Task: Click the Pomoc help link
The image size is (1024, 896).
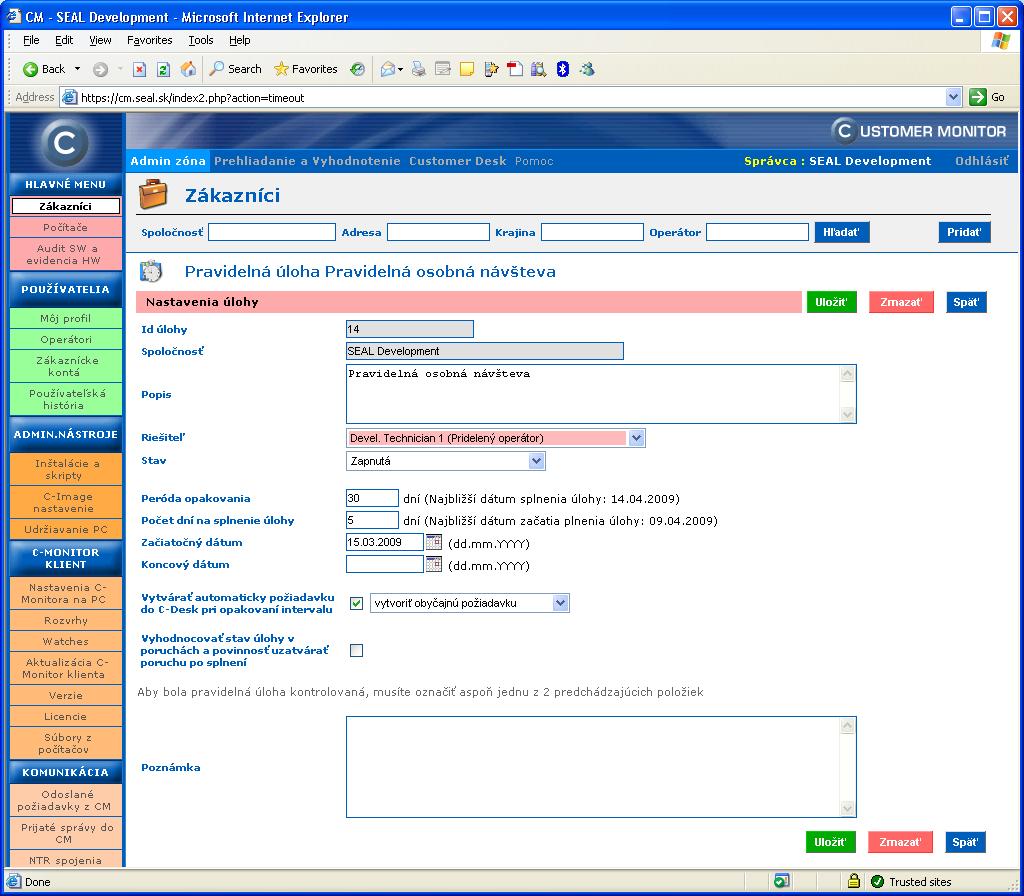Action: pyautogui.click(x=534, y=161)
